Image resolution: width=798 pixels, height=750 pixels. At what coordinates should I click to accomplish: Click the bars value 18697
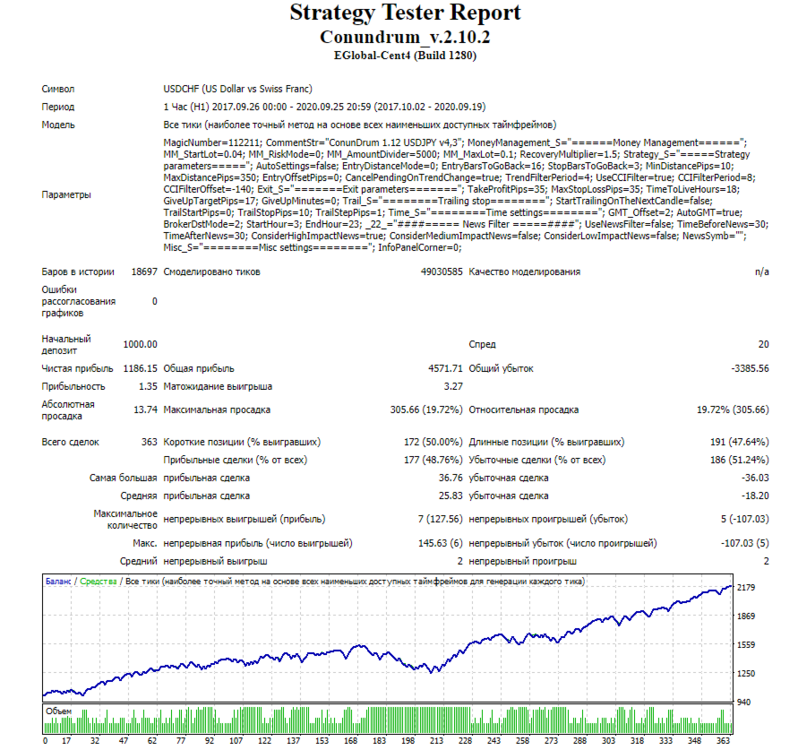click(144, 272)
